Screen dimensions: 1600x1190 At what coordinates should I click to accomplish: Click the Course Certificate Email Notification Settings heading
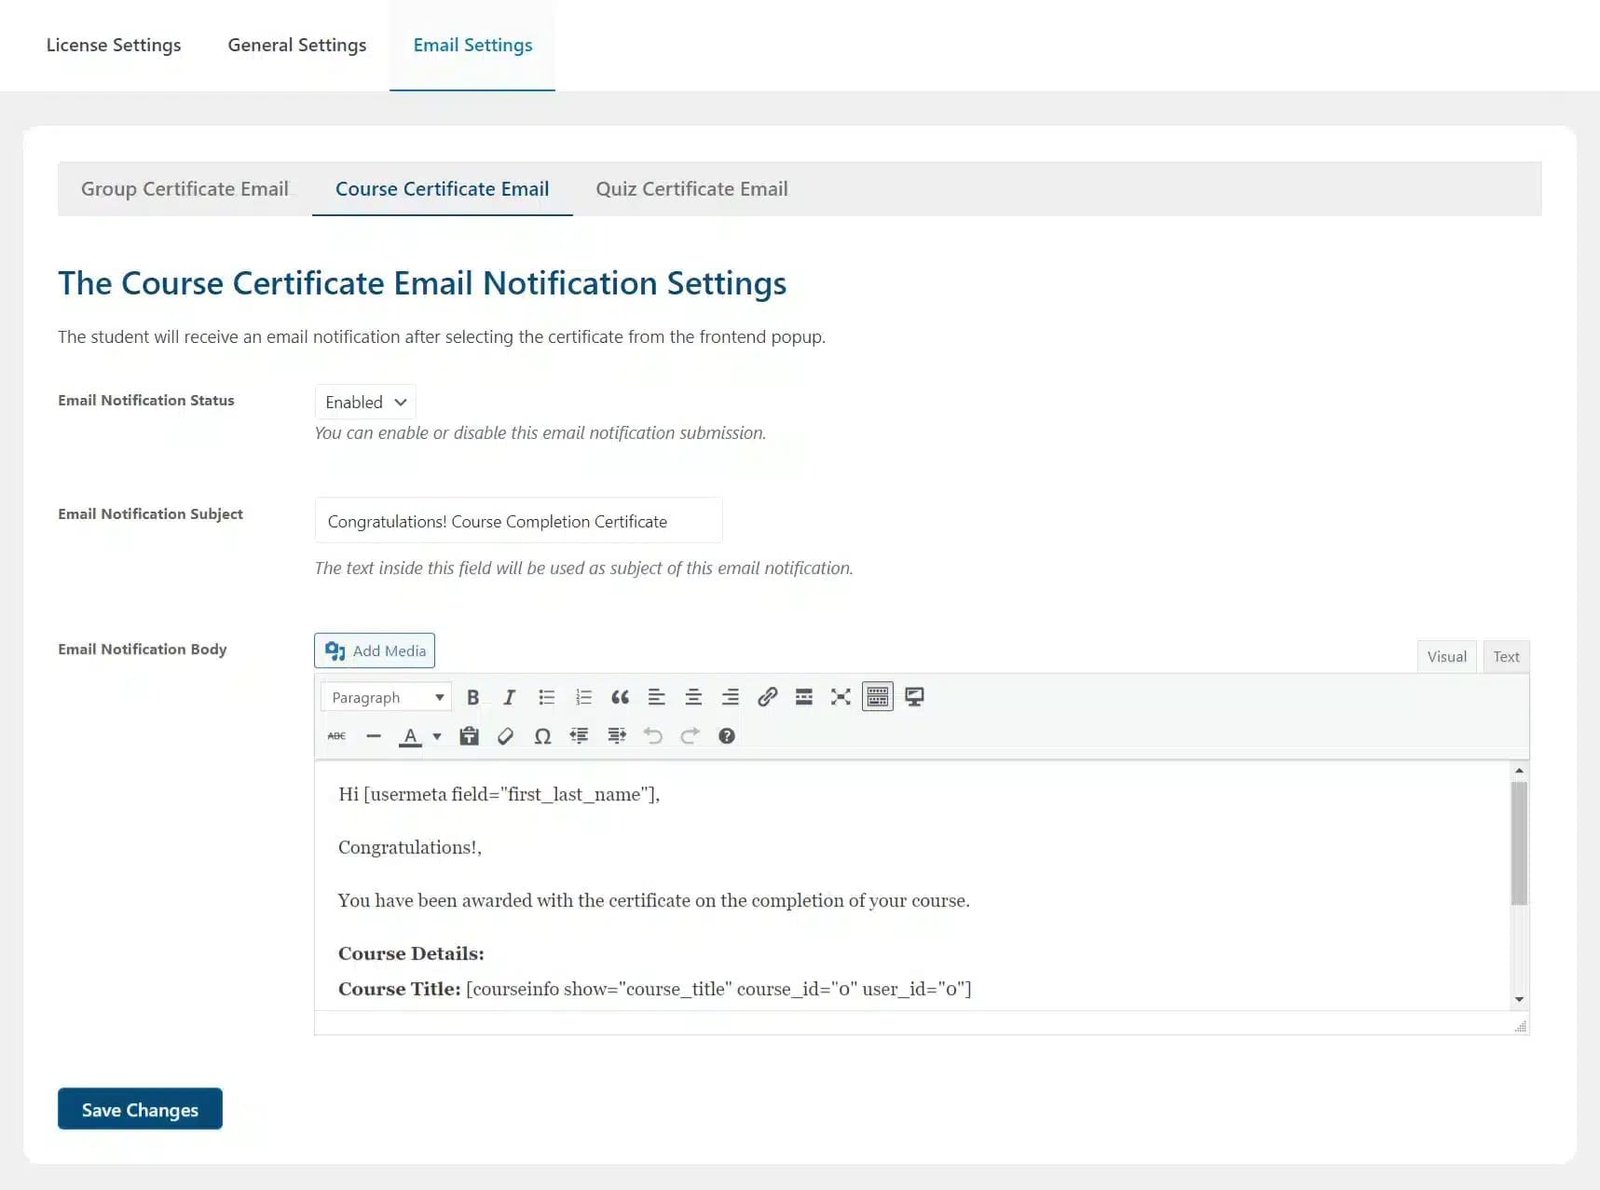[x=422, y=283]
